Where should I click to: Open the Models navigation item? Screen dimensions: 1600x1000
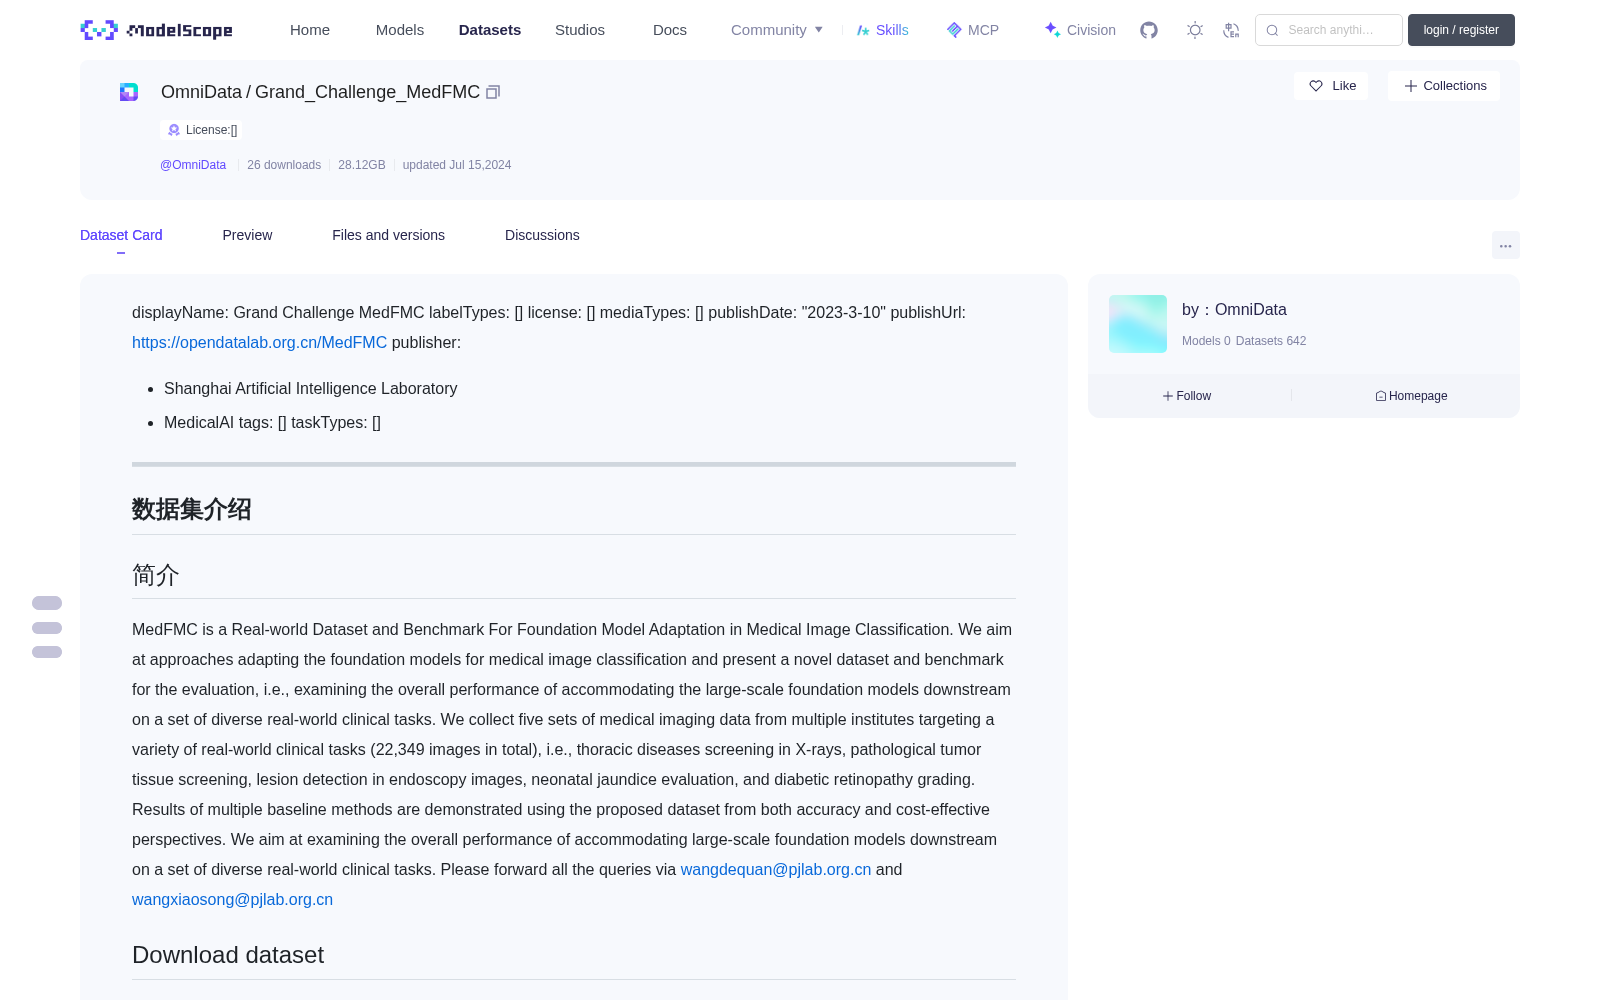tap(400, 30)
